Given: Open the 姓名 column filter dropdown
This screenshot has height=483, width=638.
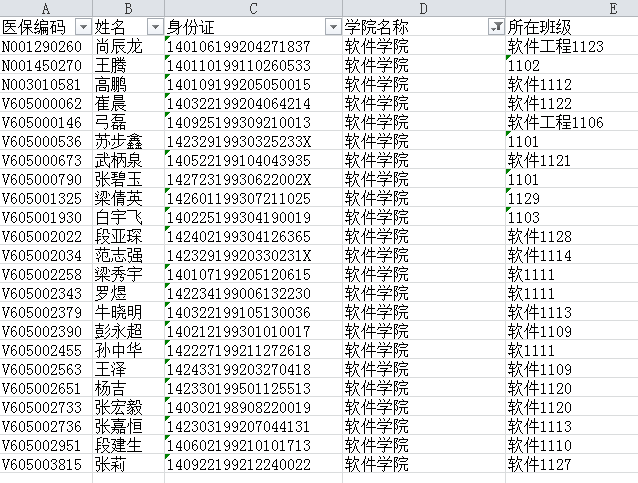Looking at the screenshot, I should click(155, 27).
